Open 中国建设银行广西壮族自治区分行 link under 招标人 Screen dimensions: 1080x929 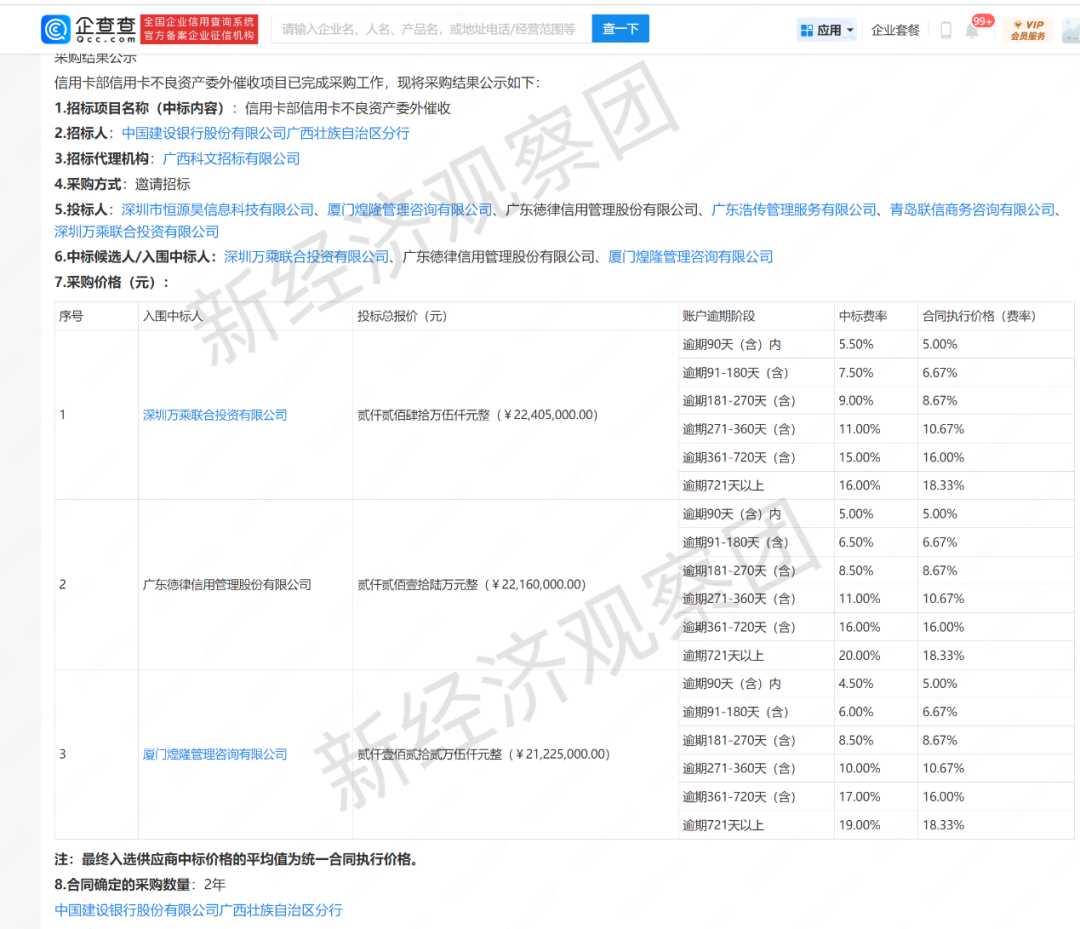(265, 133)
